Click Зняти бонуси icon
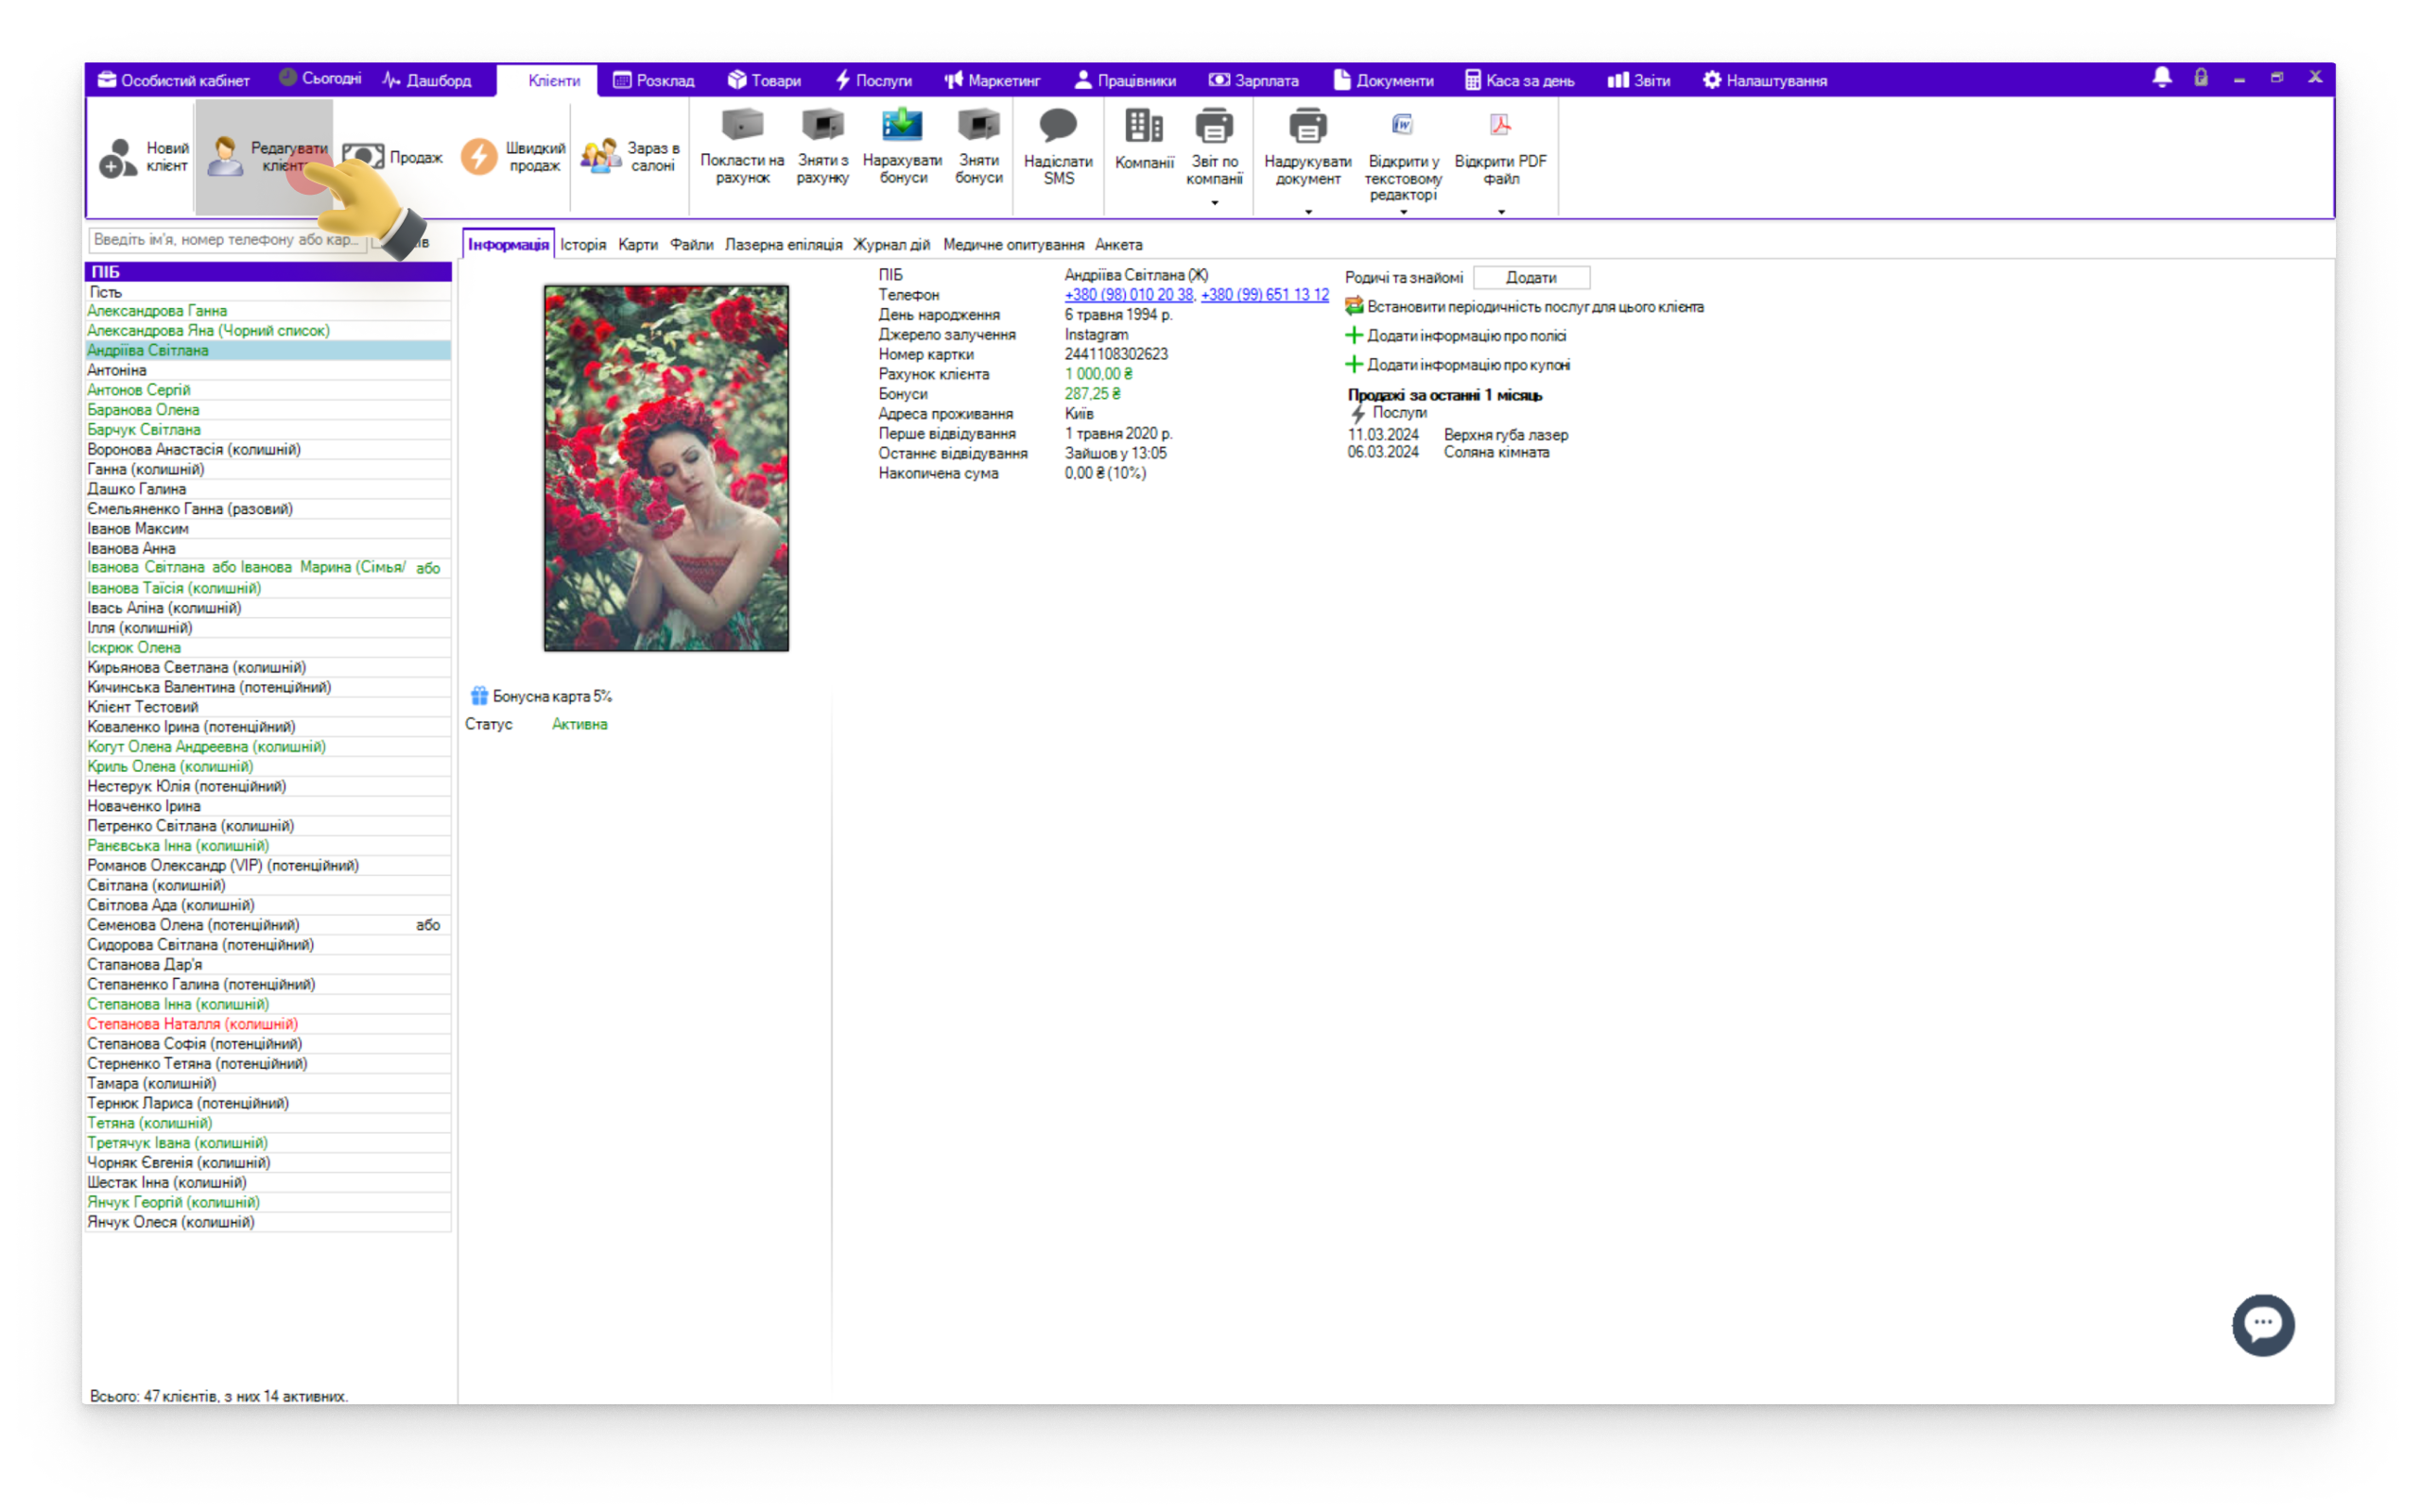Image resolution: width=2420 pixels, height=1512 pixels. (x=978, y=126)
